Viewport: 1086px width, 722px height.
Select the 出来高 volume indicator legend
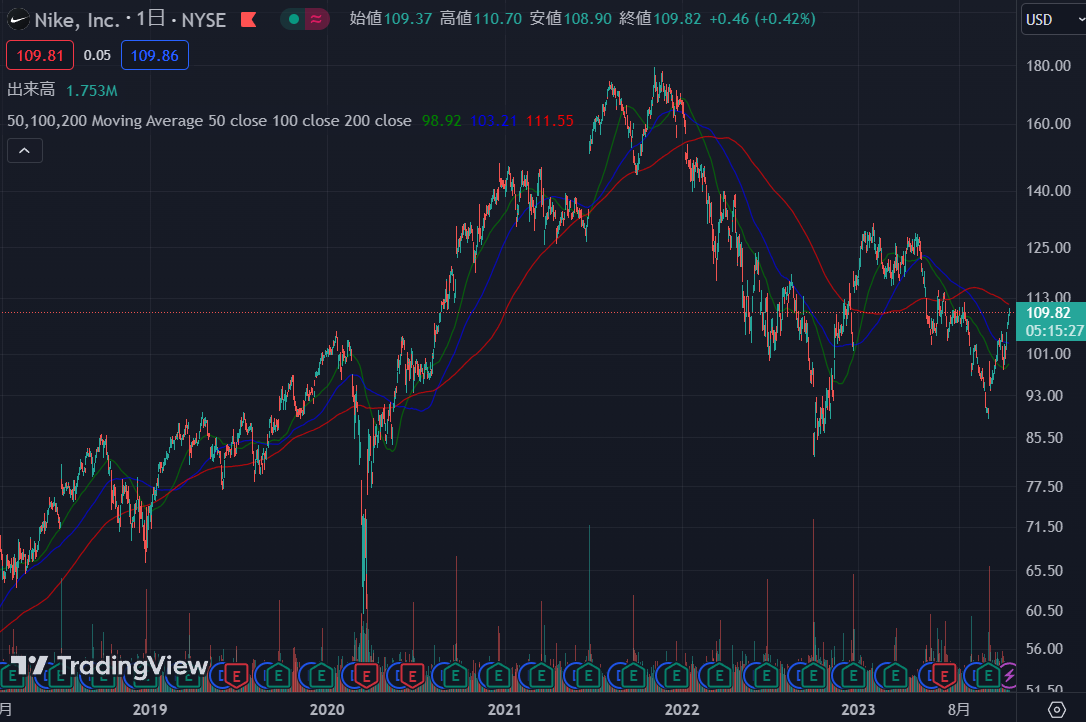pyautogui.click(x=31, y=90)
